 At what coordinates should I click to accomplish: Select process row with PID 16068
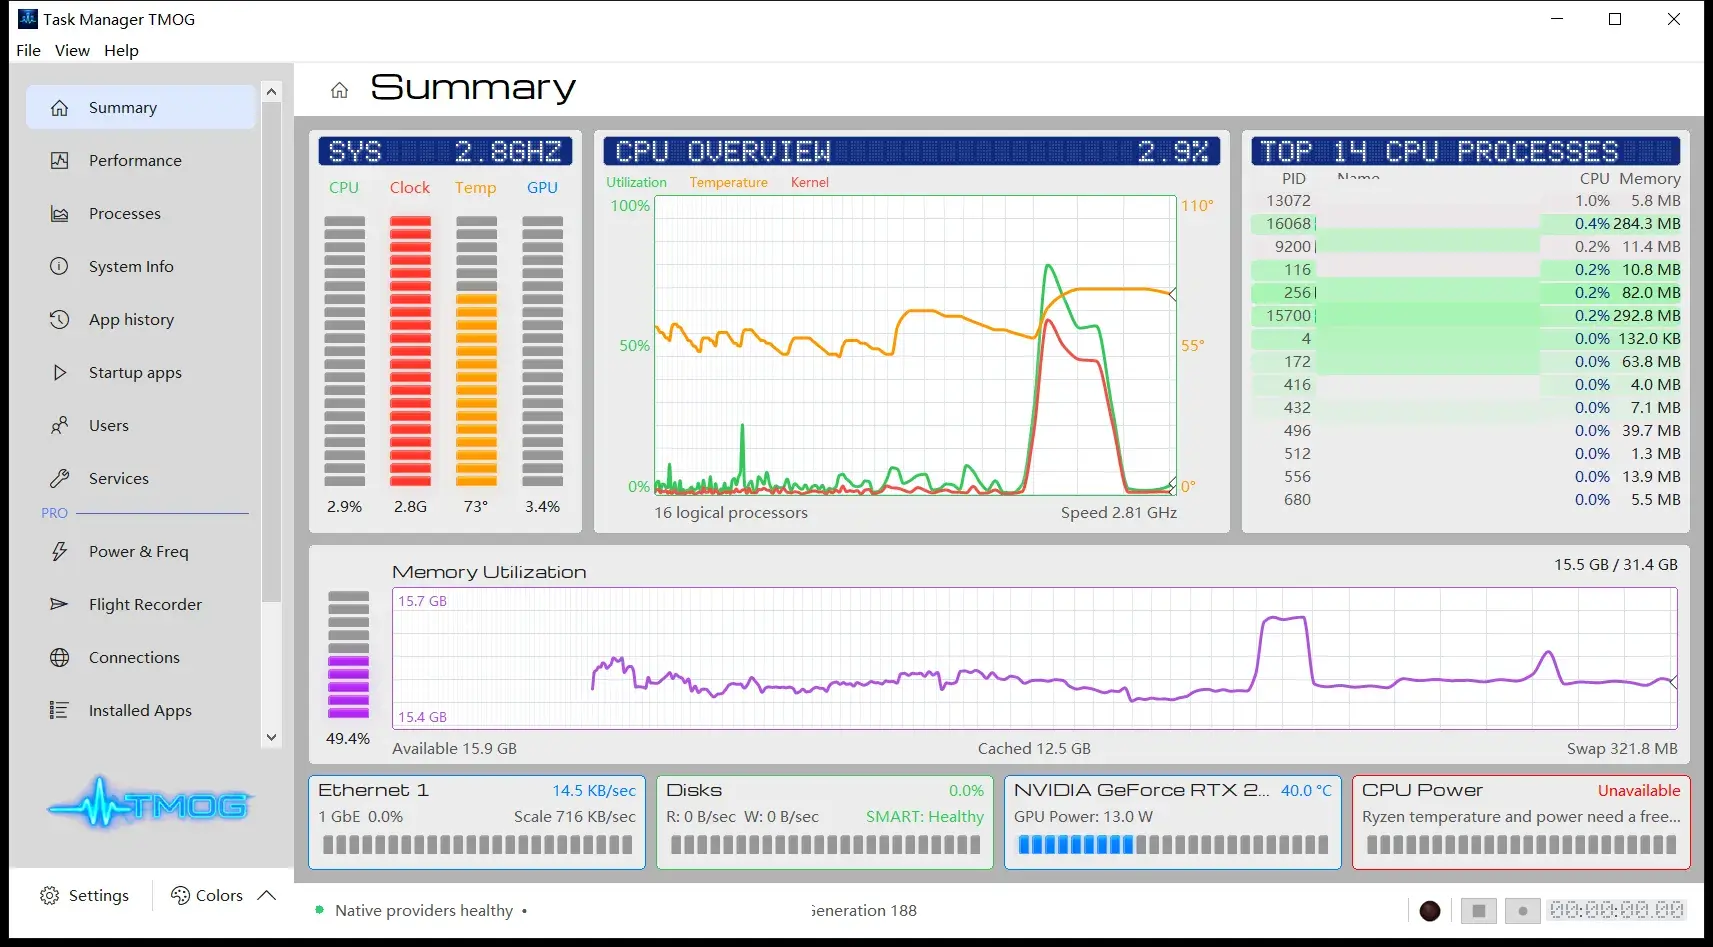(1466, 223)
